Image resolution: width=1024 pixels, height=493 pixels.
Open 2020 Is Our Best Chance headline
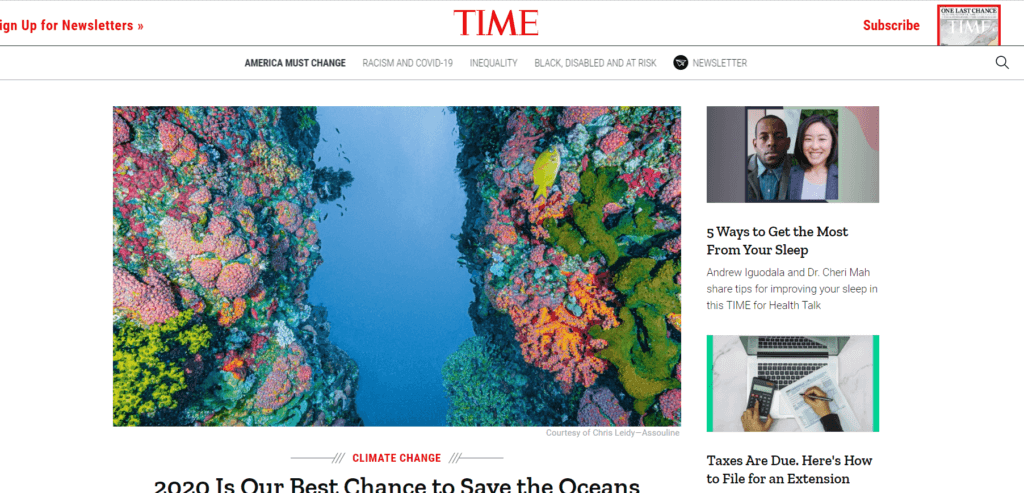click(x=396, y=485)
